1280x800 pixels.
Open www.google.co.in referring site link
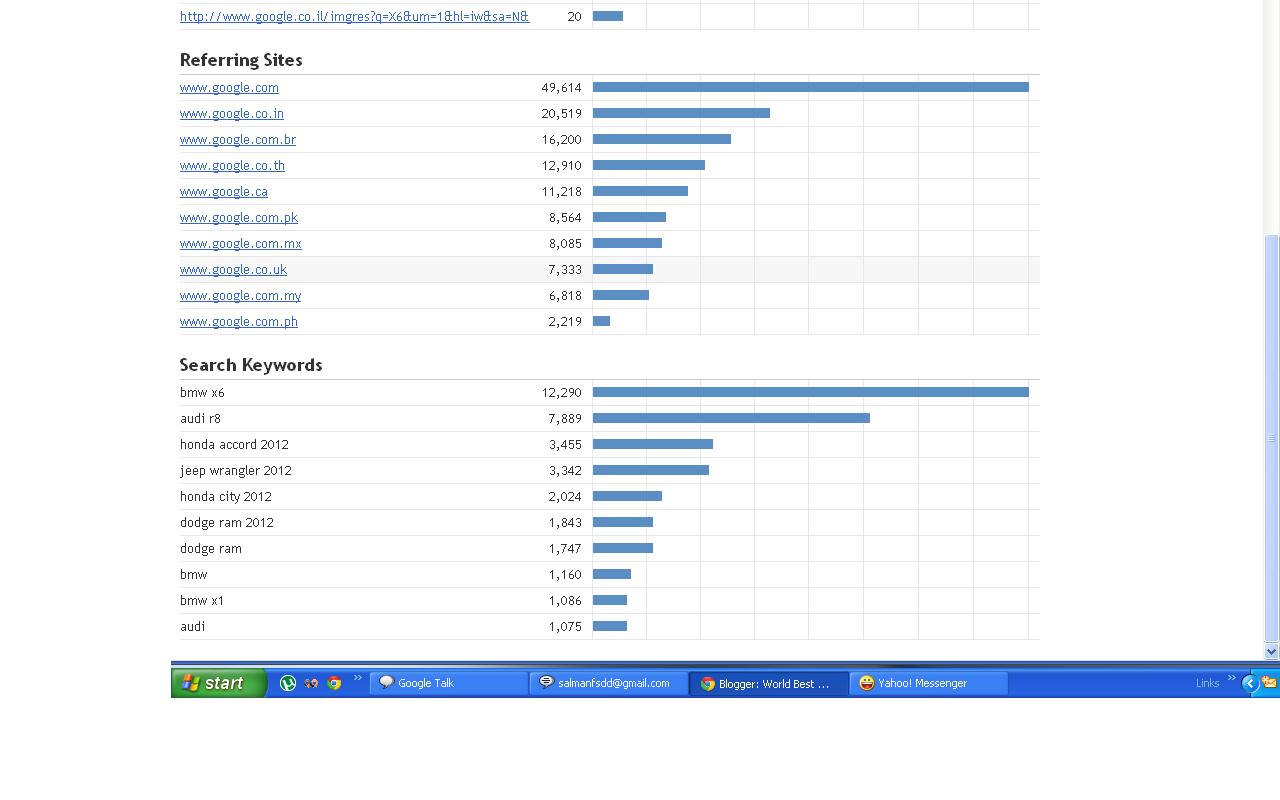232,114
